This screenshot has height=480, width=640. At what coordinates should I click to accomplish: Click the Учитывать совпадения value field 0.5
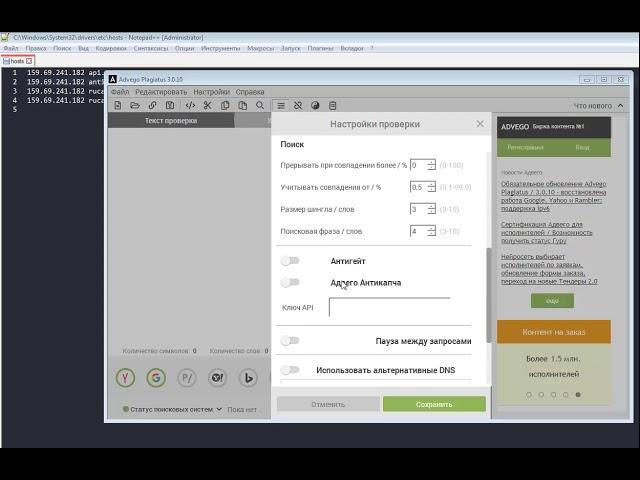pos(419,187)
